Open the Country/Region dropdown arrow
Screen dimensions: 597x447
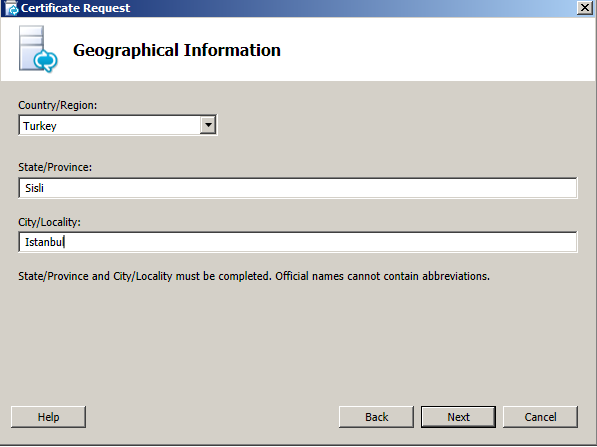tap(208, 125)
